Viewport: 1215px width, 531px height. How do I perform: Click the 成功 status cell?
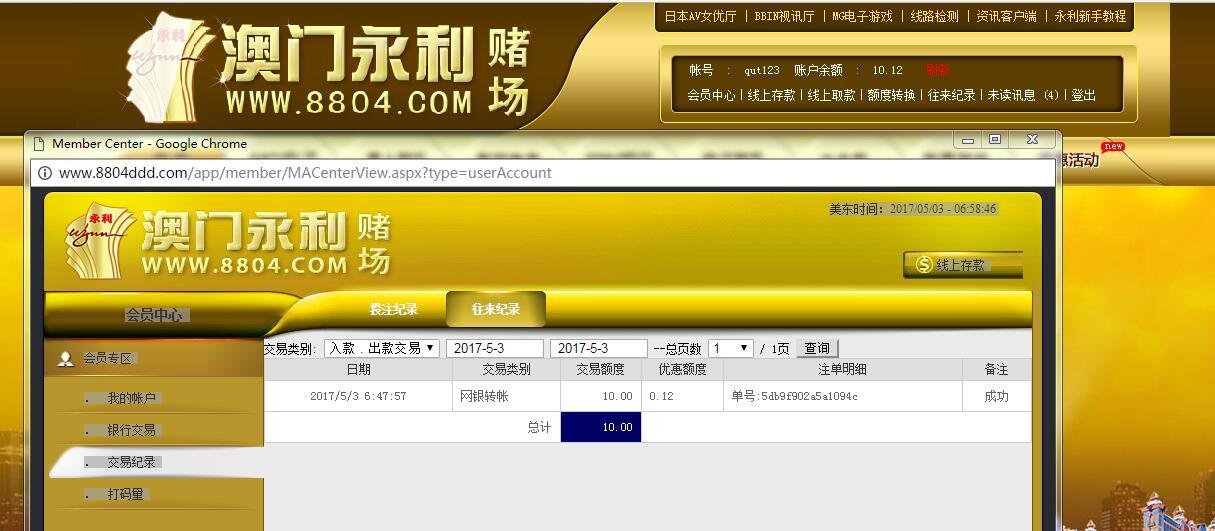coord(996,396)
